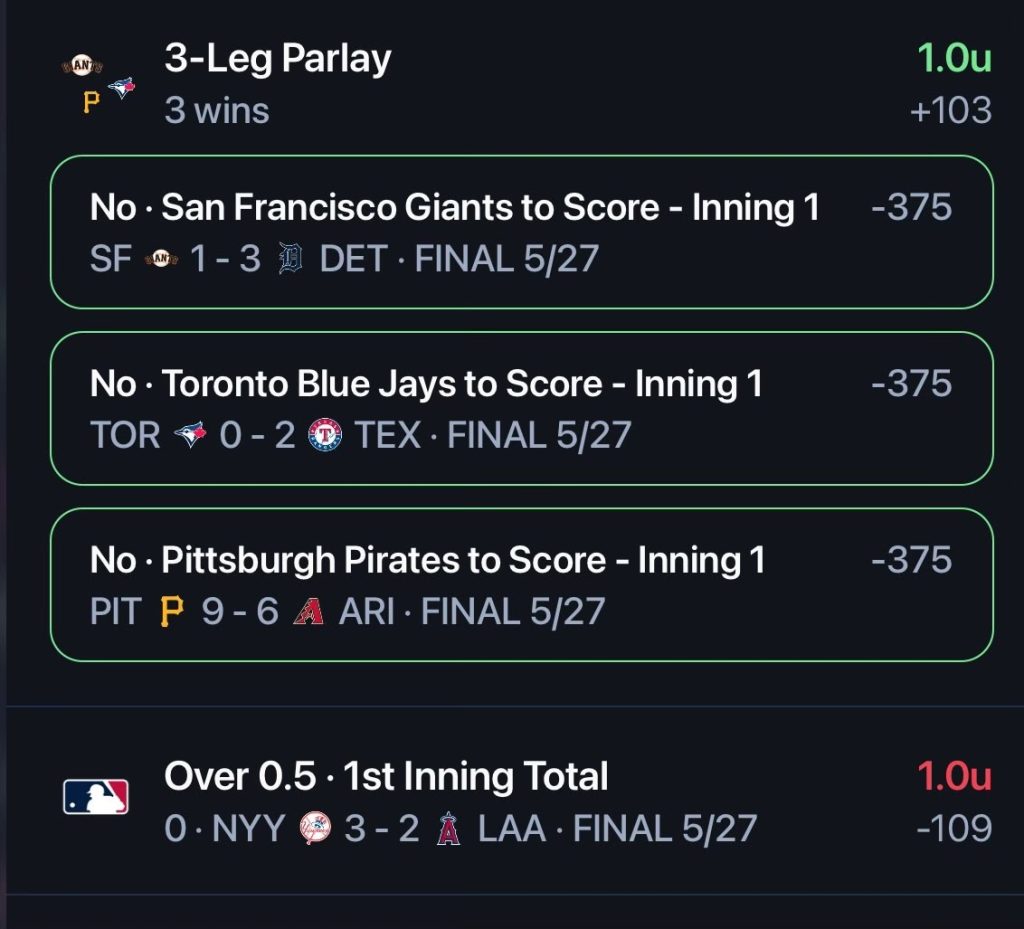This screenshot has width=1024, height=929.
Task: Open the Toronto Blue Jays Inning 1 leg
Action: pyautogui.click(x=522, y=408)
